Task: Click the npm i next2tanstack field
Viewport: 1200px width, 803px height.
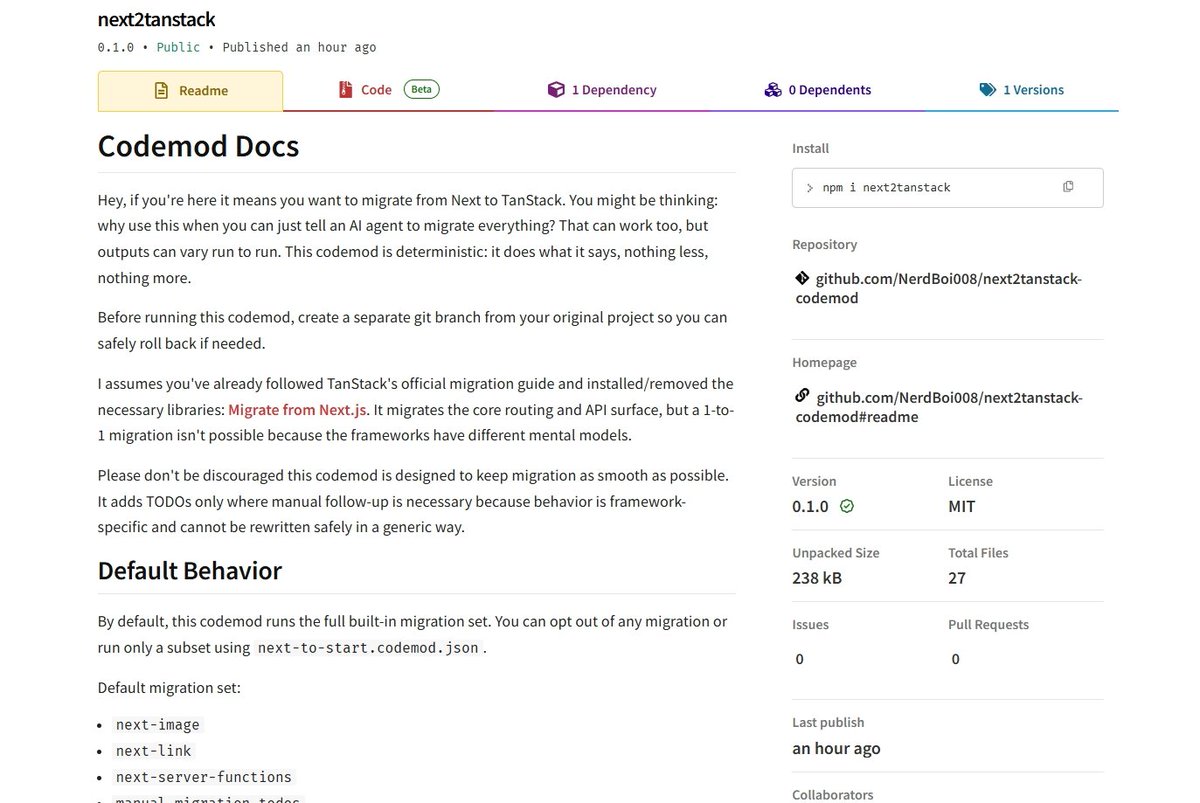Action: point(947,187)
